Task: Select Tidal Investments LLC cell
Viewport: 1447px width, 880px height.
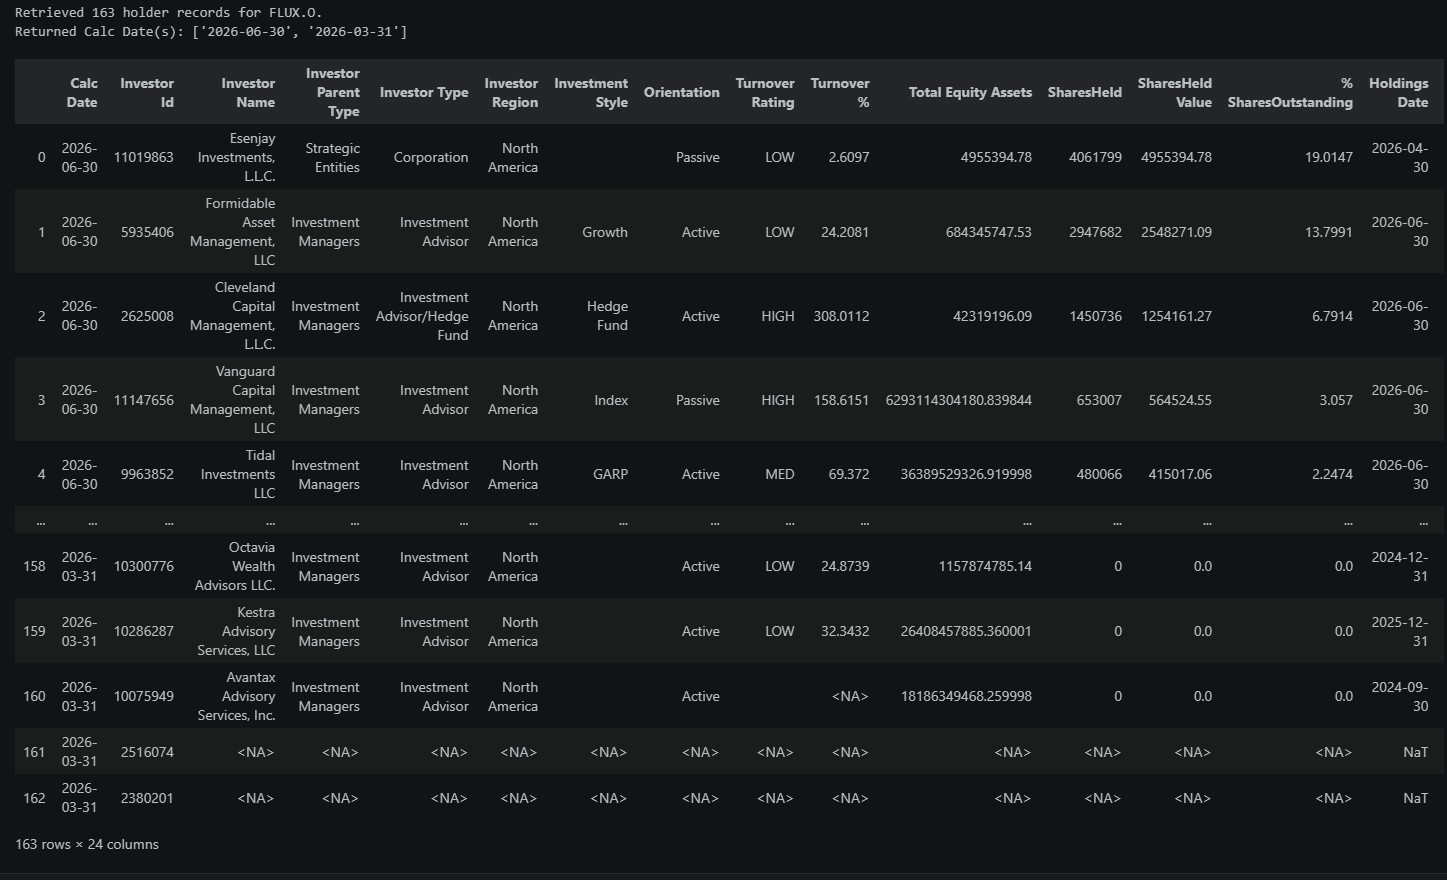Action: (238, 474)
